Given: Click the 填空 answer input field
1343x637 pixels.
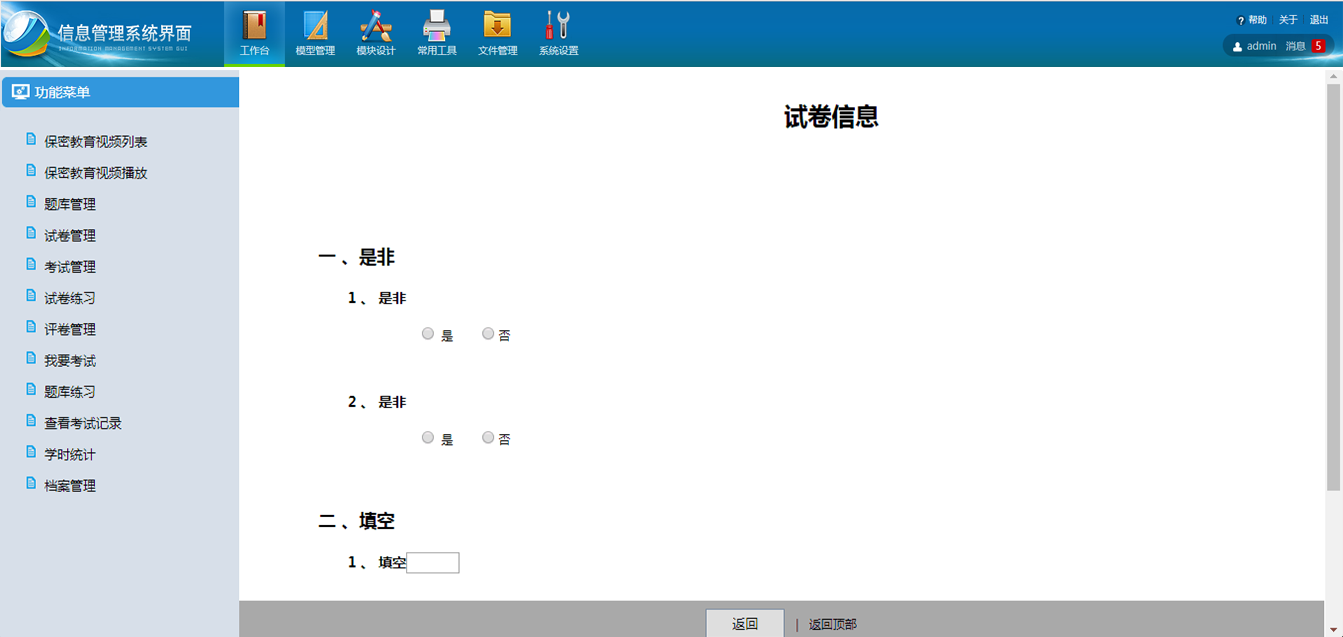Looking at the screenshot, I should click(x=433, y=563).
